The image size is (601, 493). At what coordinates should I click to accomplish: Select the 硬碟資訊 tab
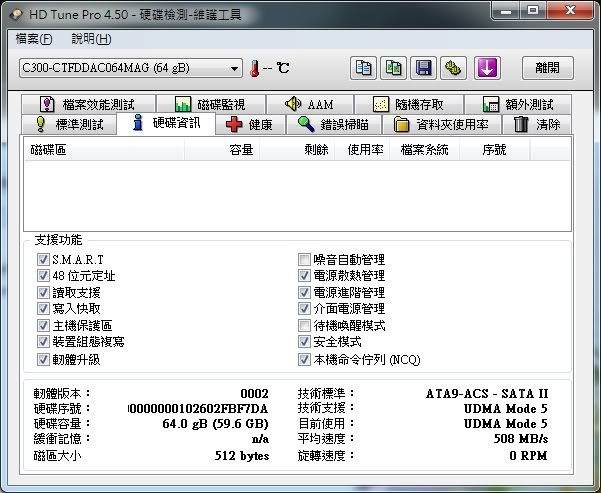166,123
